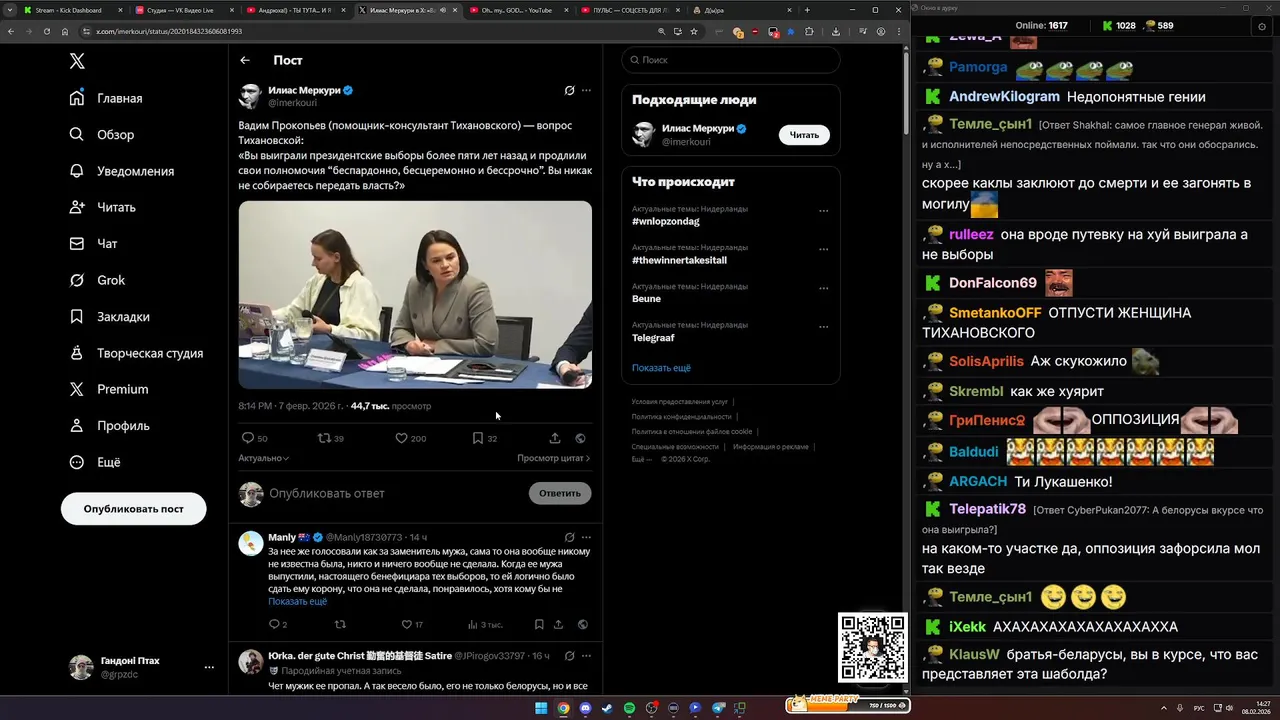The height and width of the screenshot is (720, 1280).
Task: Bookmark the post showing 32 bookmarks
Action: (478, 438)
